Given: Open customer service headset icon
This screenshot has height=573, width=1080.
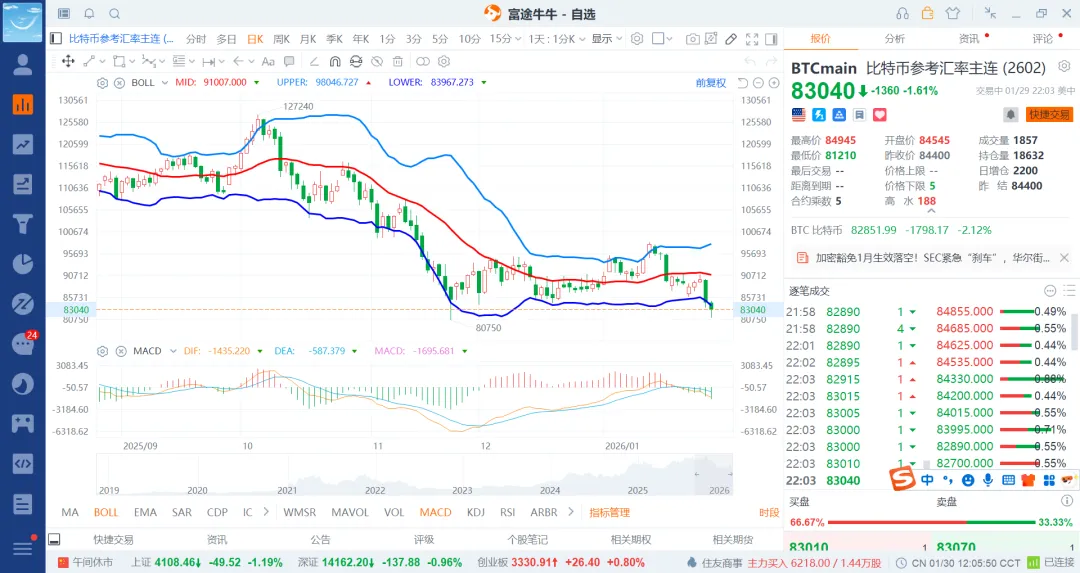Looking at the screenshot, I should point(903,13).
